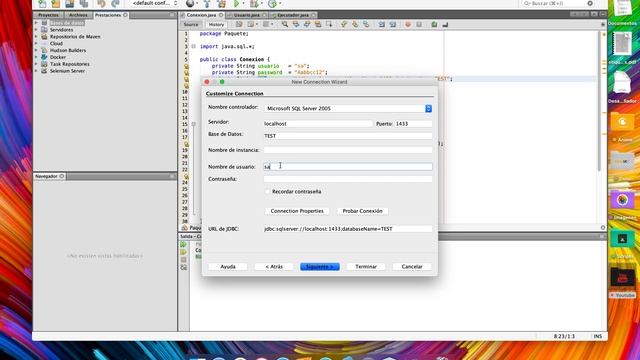Open the Run Project dropdown arrow
640x360 pixels.
pyautogui.click(x=243, y=4)
